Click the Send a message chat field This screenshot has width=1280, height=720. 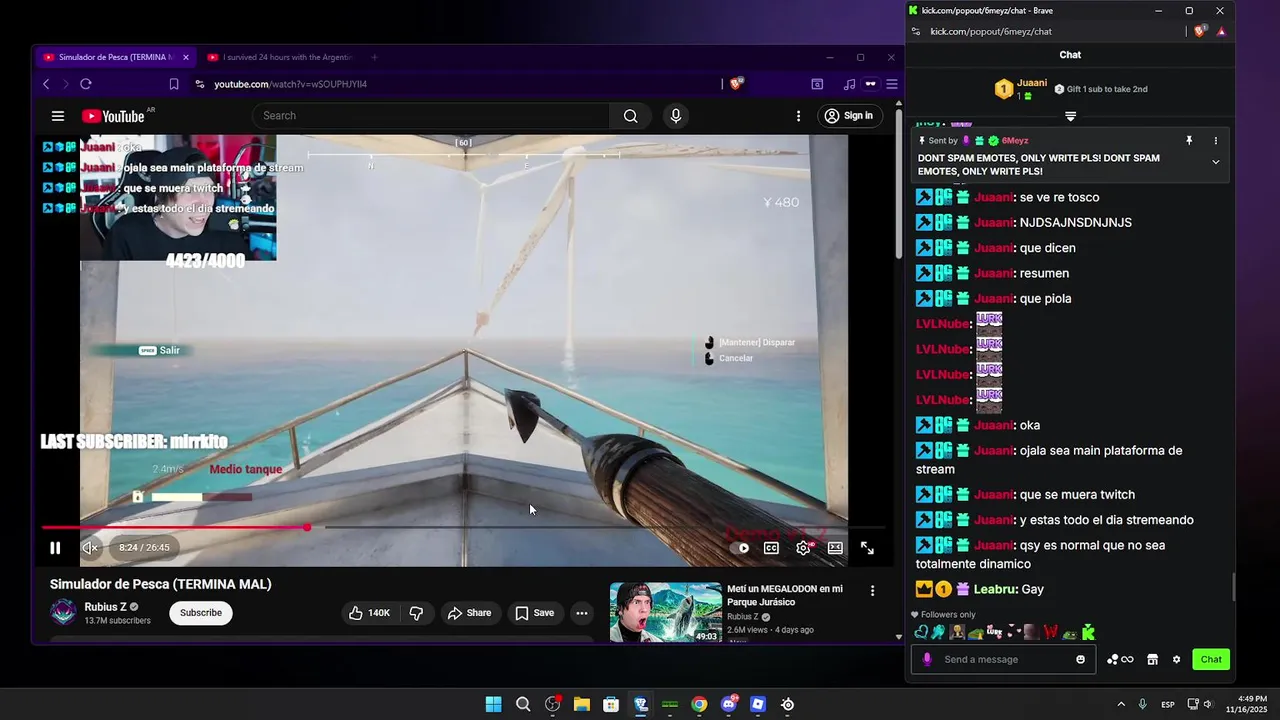pos(1003,659)
